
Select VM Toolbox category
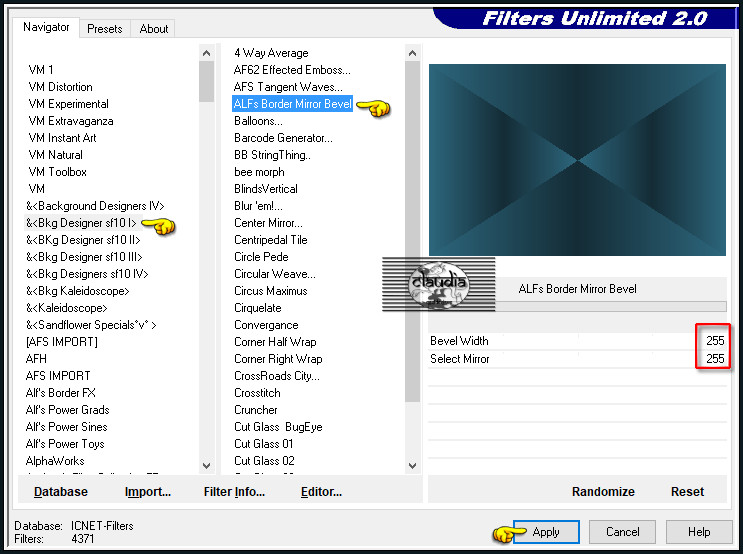(x=57, y=172)
